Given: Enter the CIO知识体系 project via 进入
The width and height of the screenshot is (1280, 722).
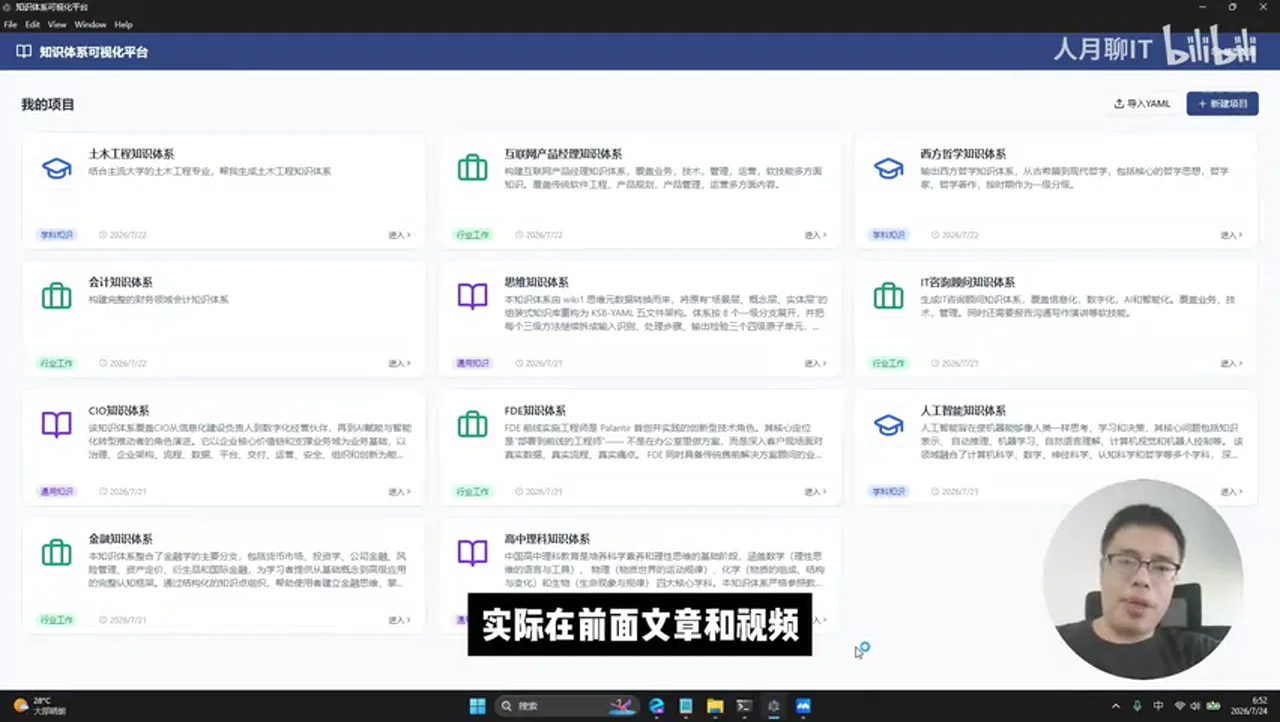Looking at the screenshot, I should tap(399, 491).
